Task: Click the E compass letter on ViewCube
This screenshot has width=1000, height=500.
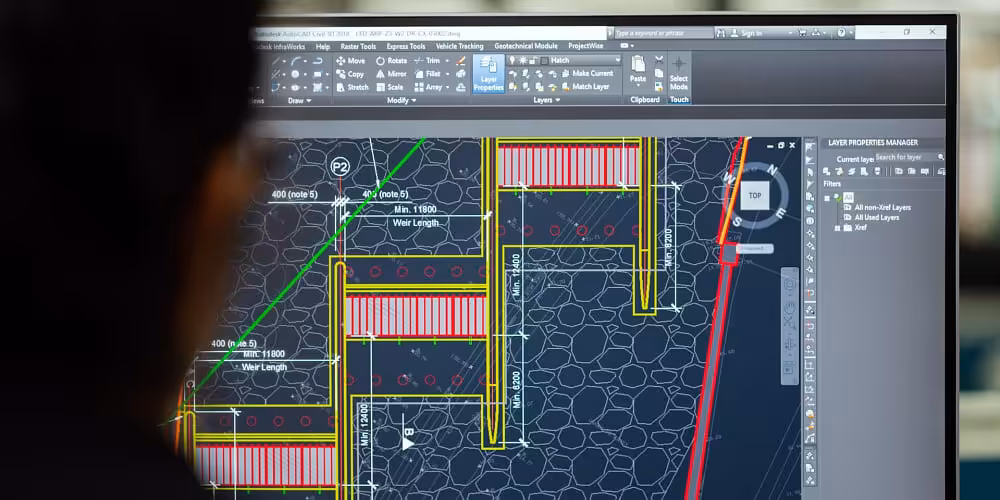Action: point(781,212)
